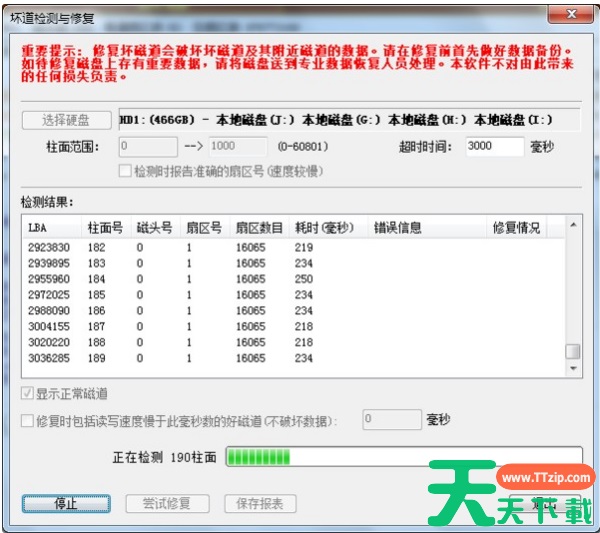Click the 错误信息 column header

pyautogui.click(x=425, y=228)
